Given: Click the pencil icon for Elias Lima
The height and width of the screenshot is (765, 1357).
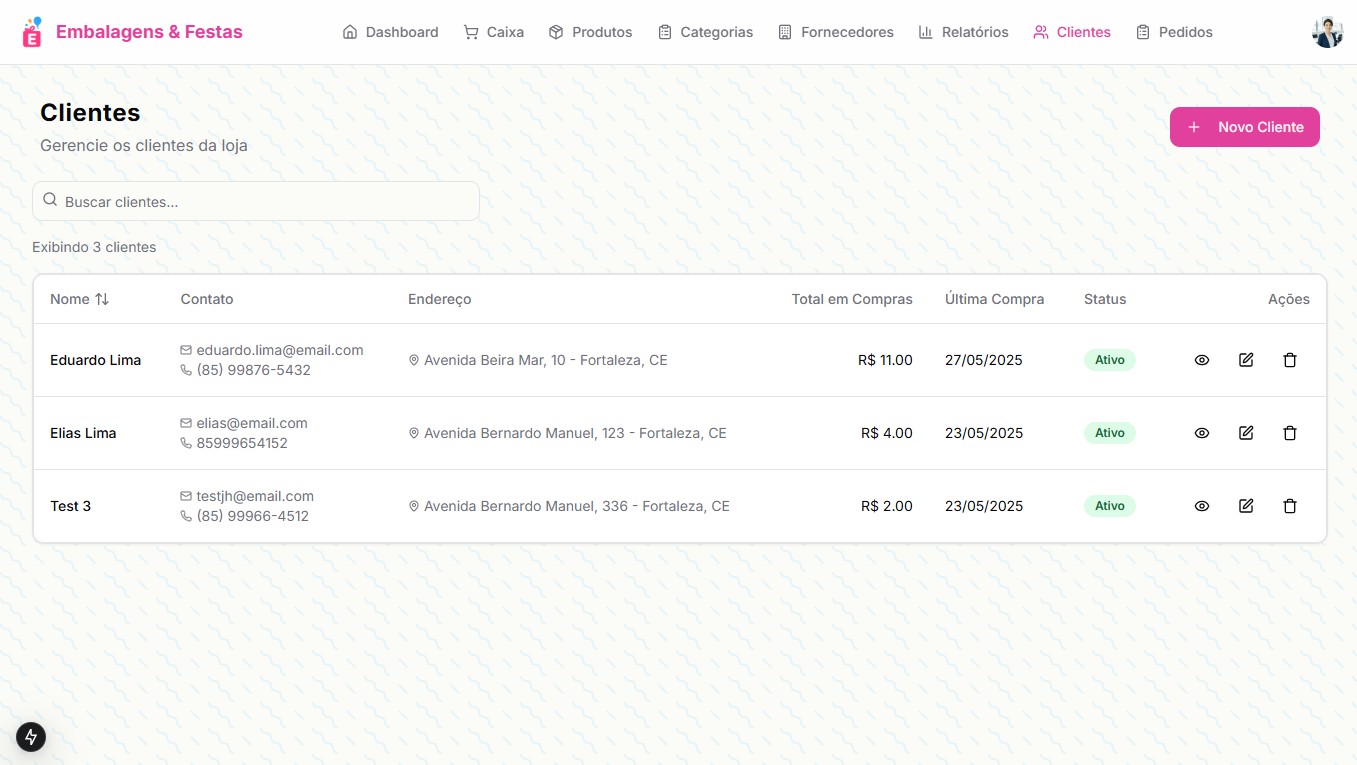Looking at the screenshot, I should (1246, 433).
